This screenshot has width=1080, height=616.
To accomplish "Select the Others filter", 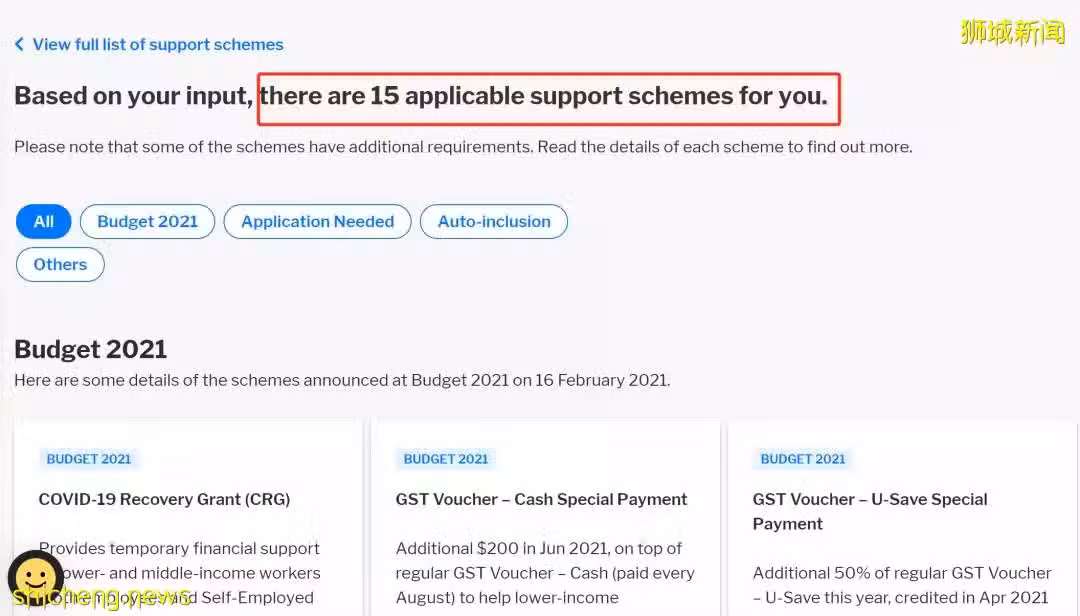I will coord(60,265).
